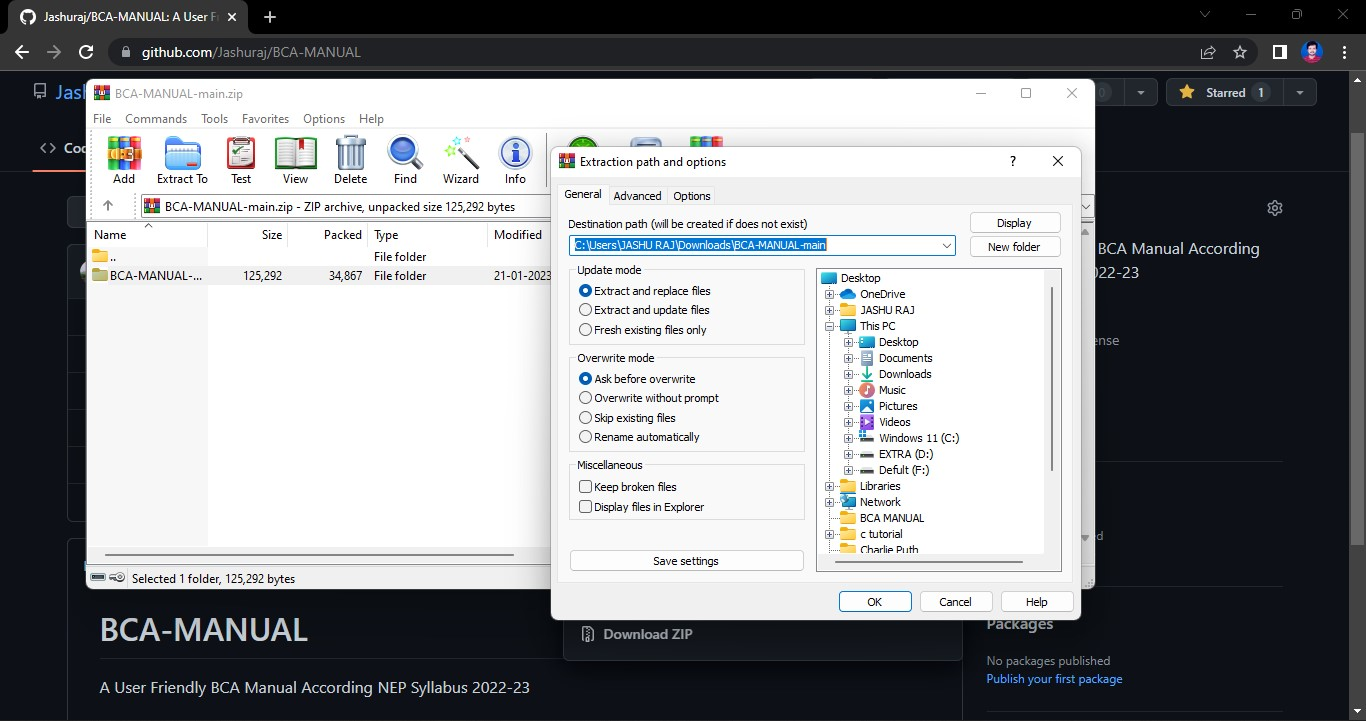Click the question mark help icon in dialog
The image size is (1366, 721).
(1012, 161)
